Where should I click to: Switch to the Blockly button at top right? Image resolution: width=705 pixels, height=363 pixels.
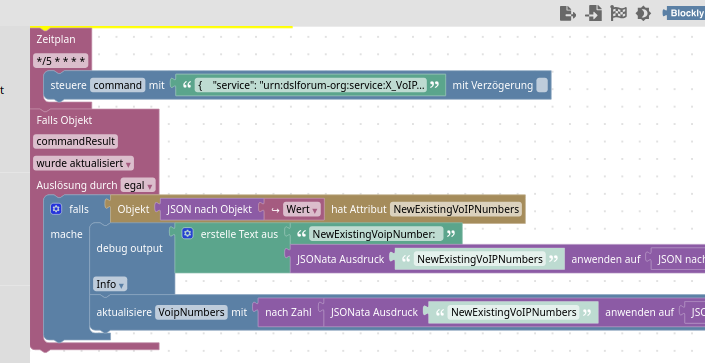(x=684, y=13)
